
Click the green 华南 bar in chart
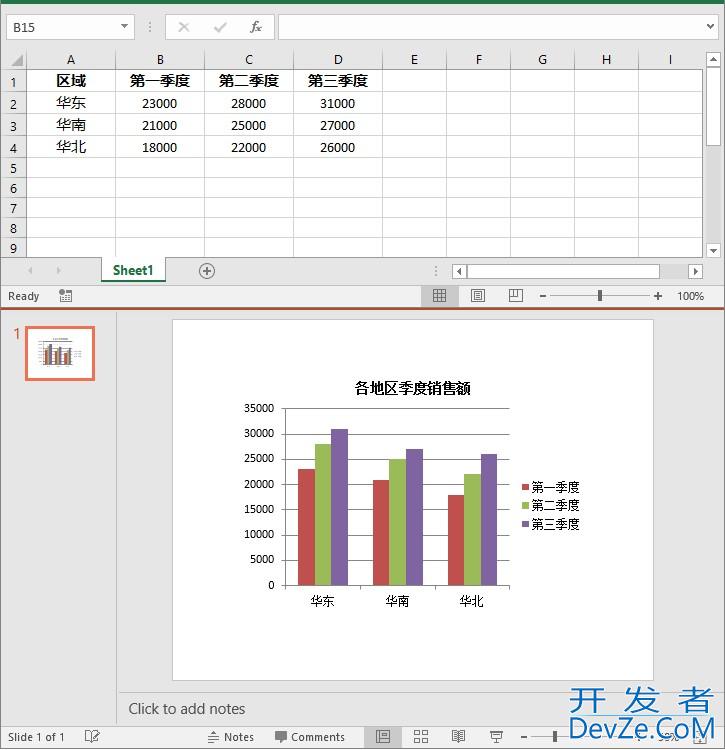click(x=398, y=522)
